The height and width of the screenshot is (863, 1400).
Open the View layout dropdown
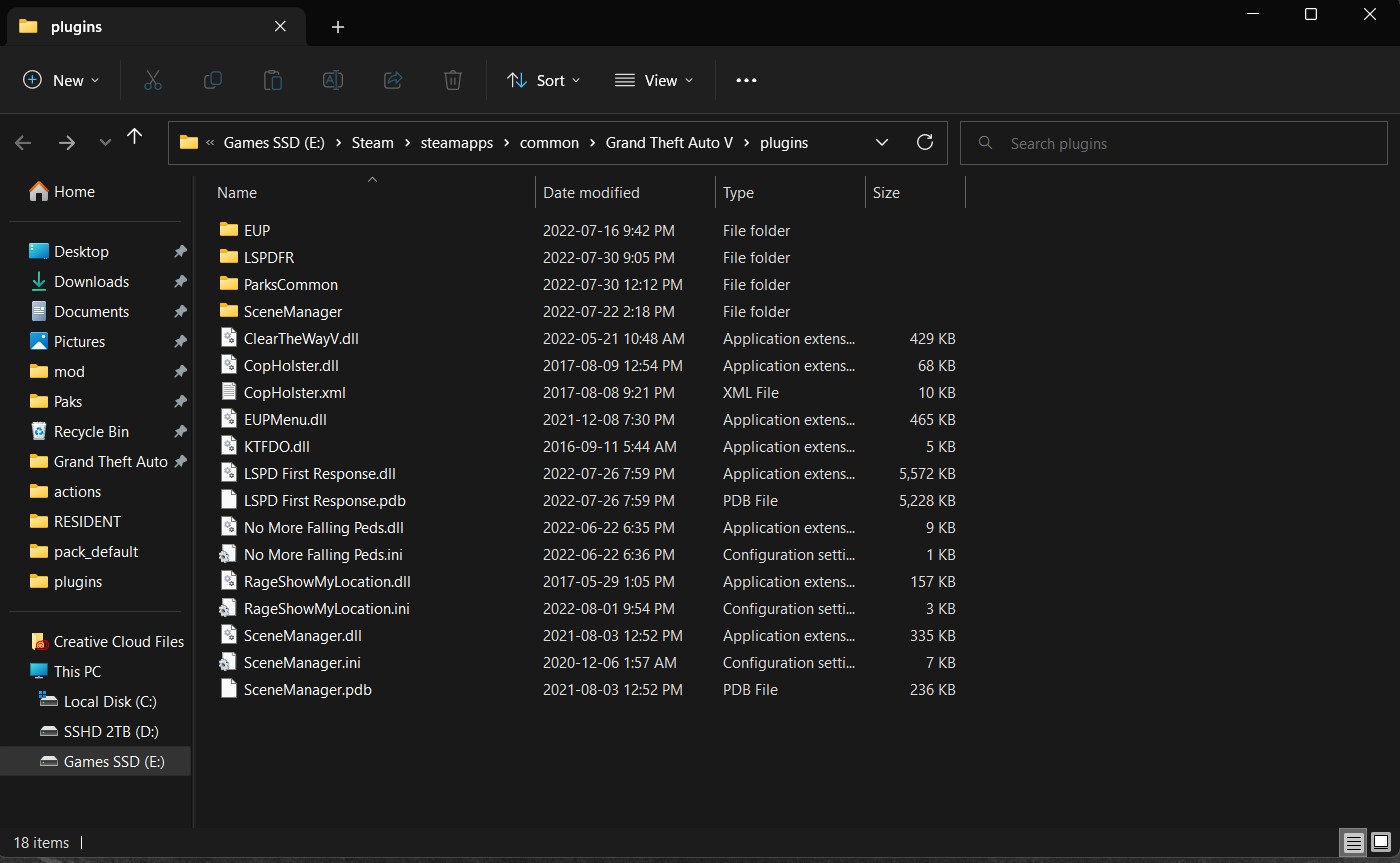pos(654,80)
